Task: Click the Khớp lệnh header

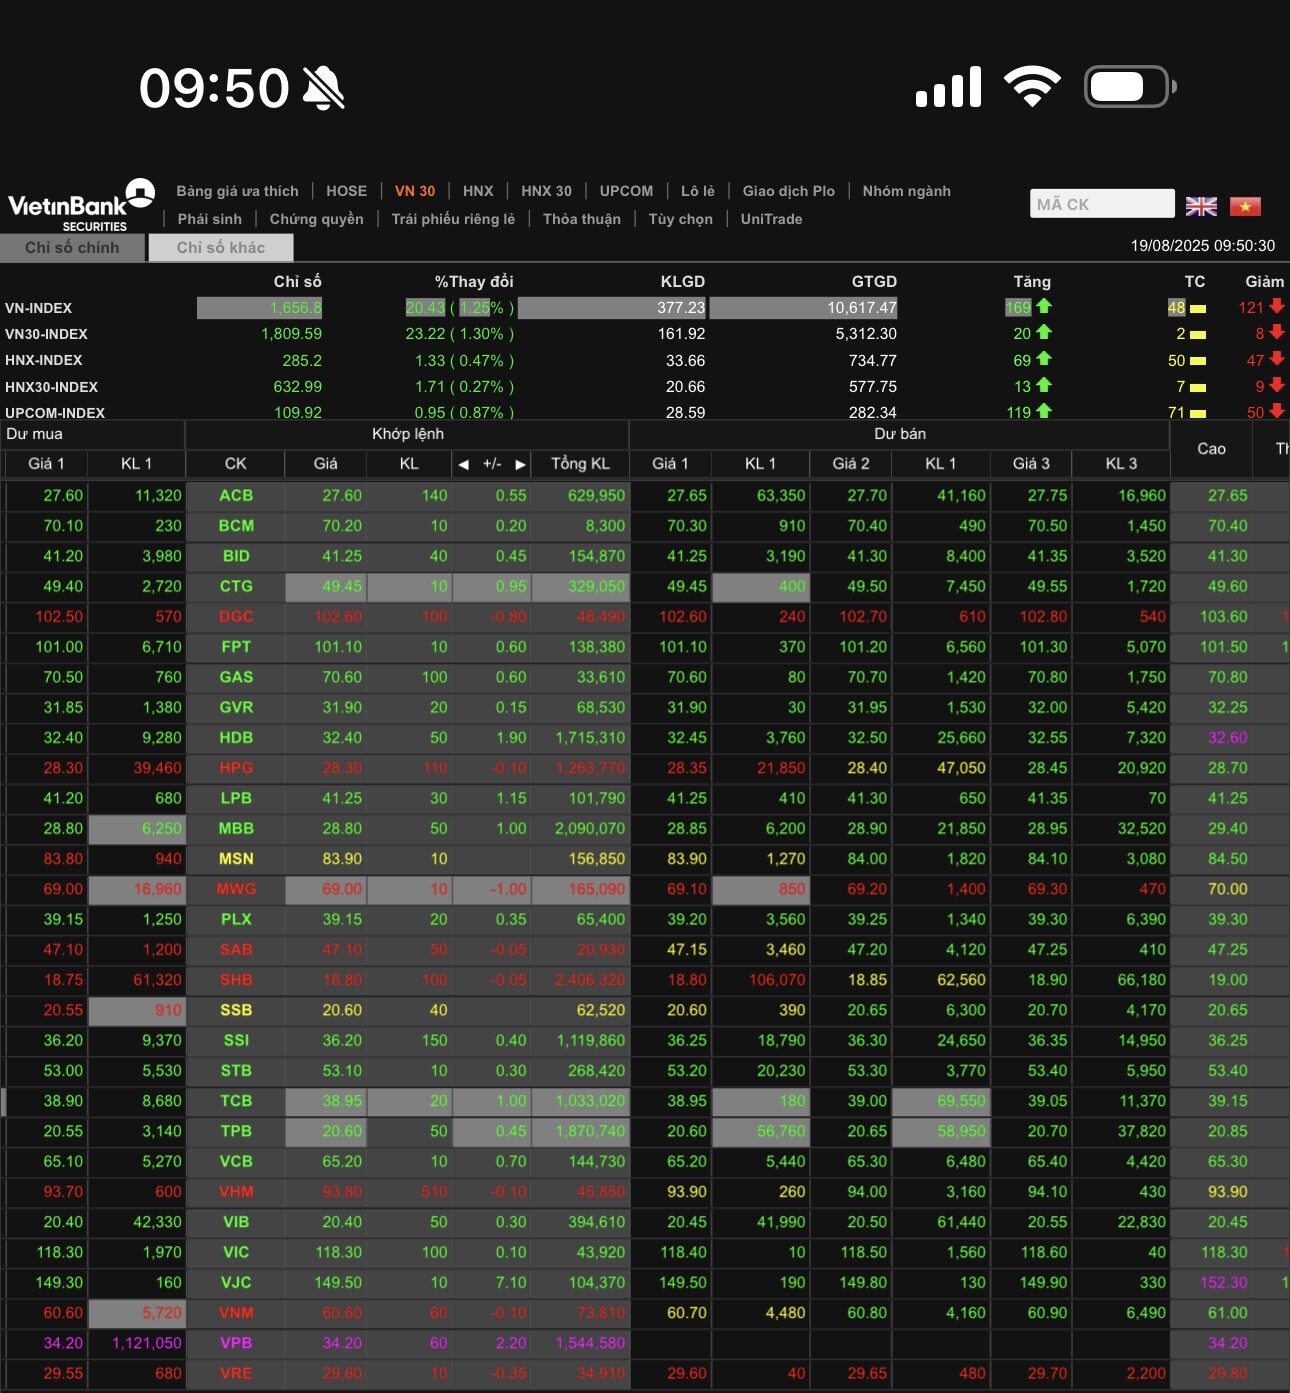Action: click(x=408, y=434)
